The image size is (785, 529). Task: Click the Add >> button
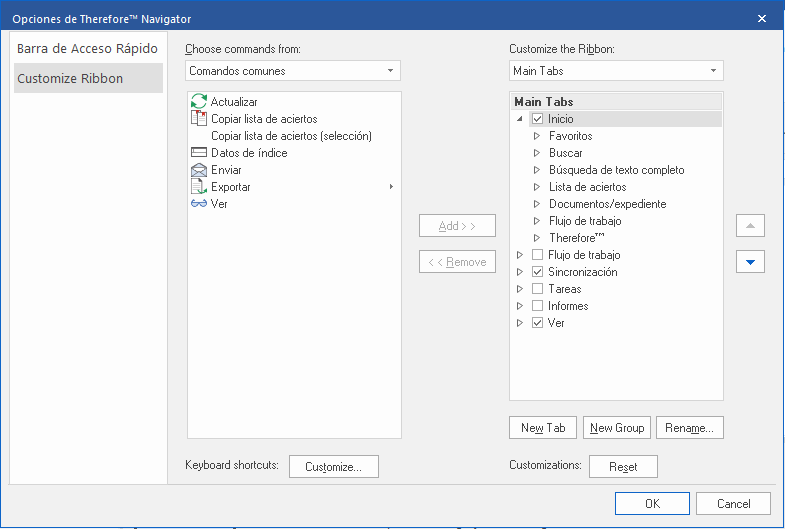[457, 226]
